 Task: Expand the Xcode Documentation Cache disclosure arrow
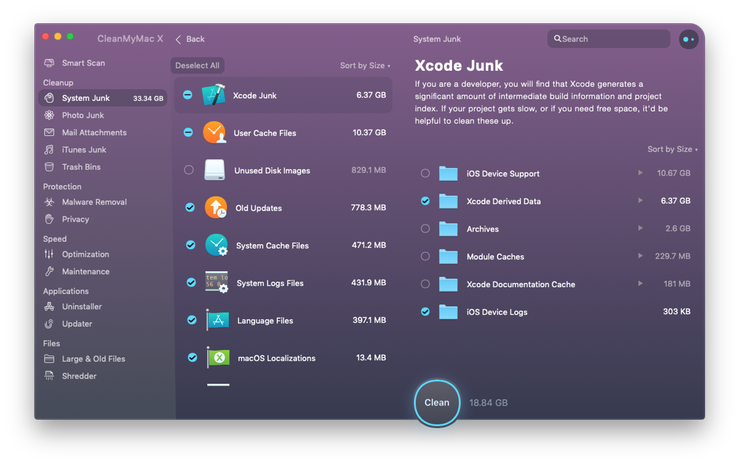click(640, 283)
